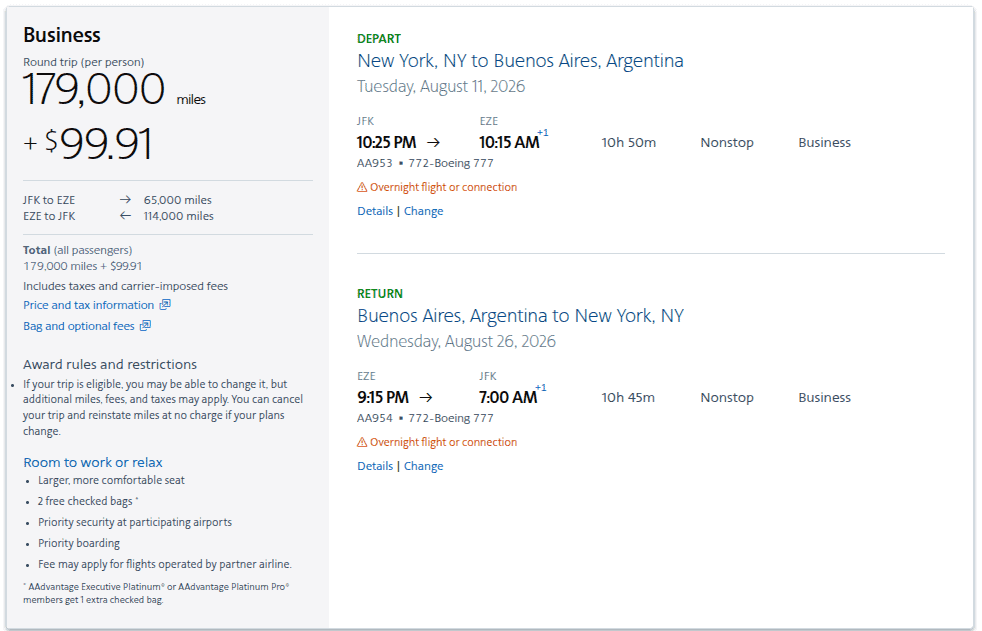Click the 772-Boeing 777 aircraft text for AA953
Screen dimensions: 982x631
point(450,162)
